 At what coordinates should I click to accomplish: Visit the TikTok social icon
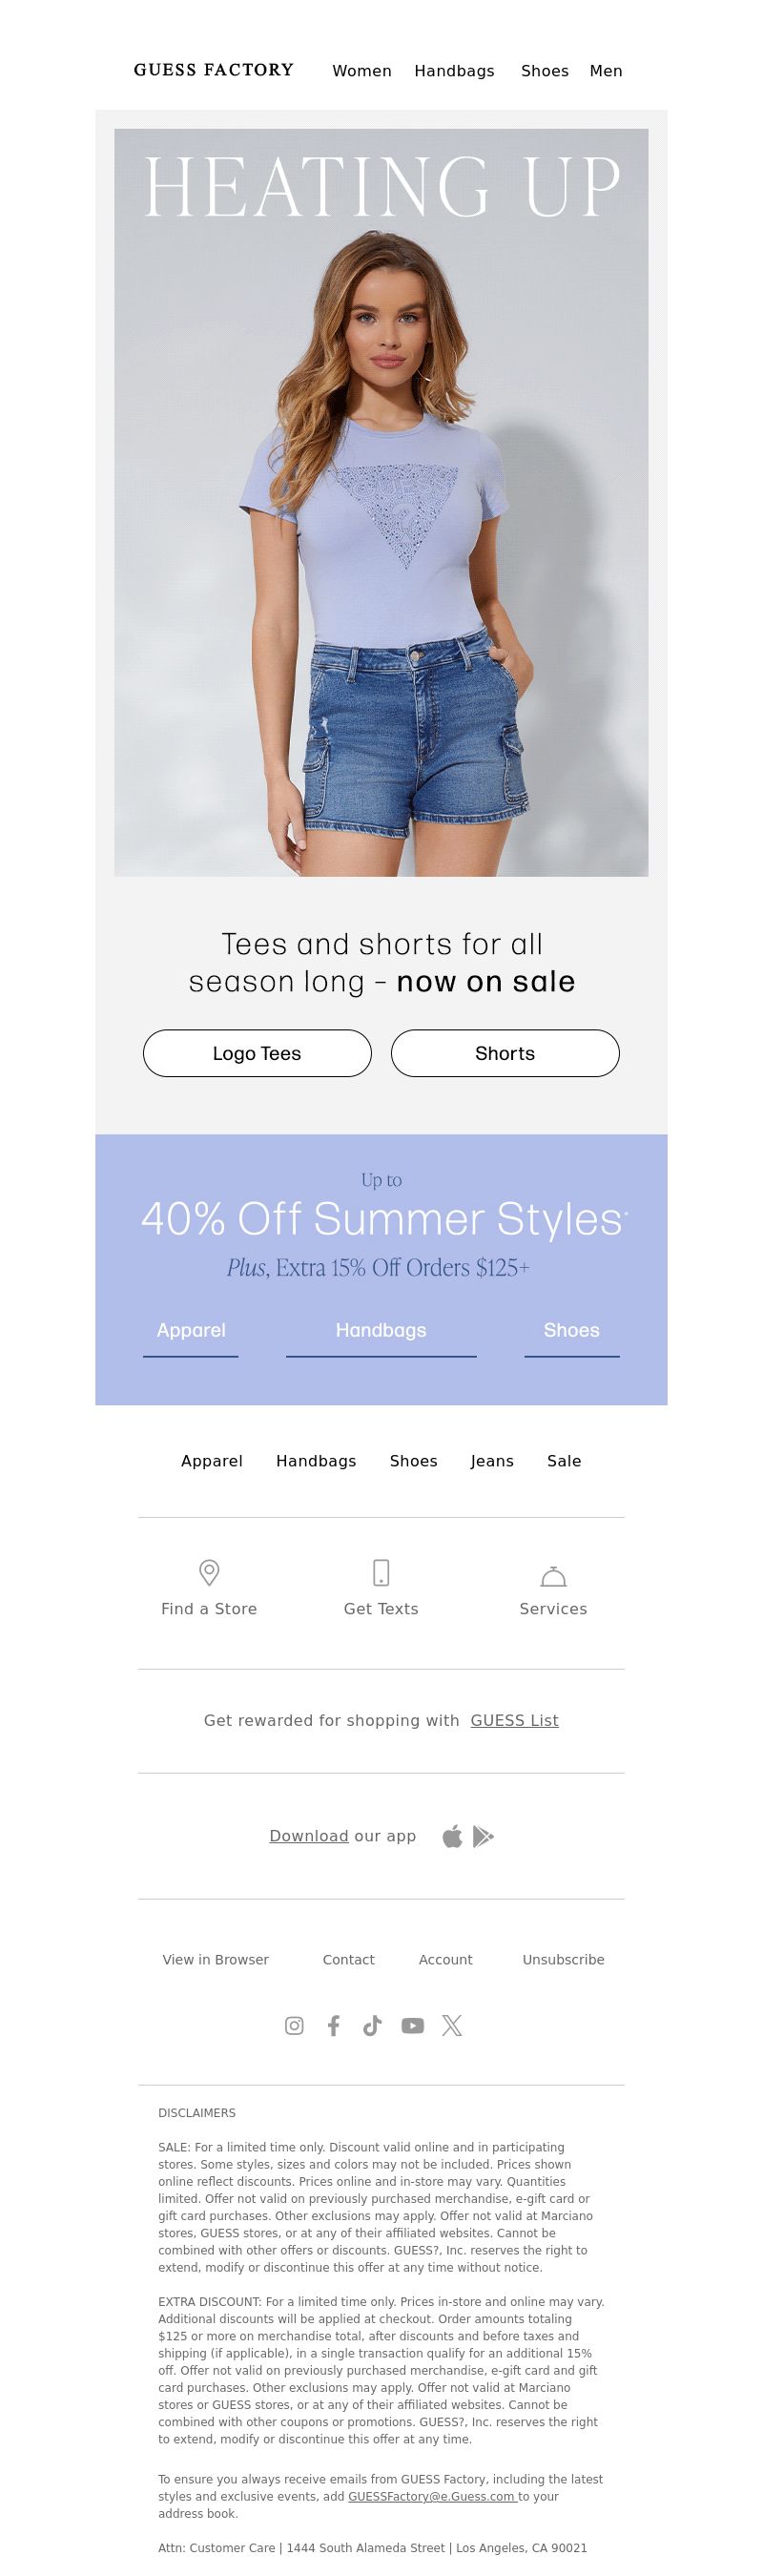point(372,2025)
